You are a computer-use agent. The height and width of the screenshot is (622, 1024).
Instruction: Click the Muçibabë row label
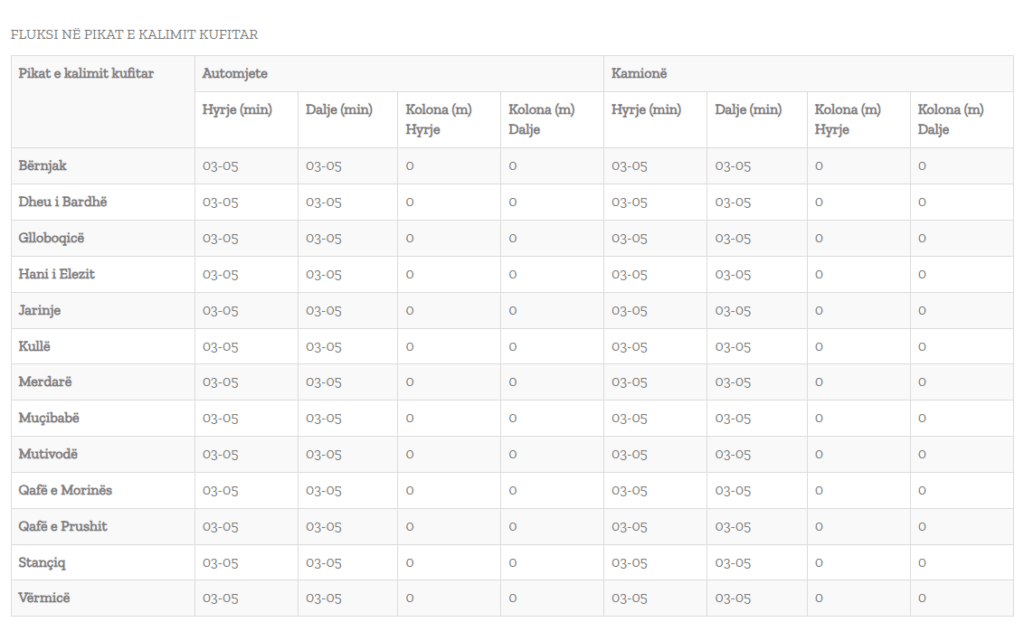51,418
